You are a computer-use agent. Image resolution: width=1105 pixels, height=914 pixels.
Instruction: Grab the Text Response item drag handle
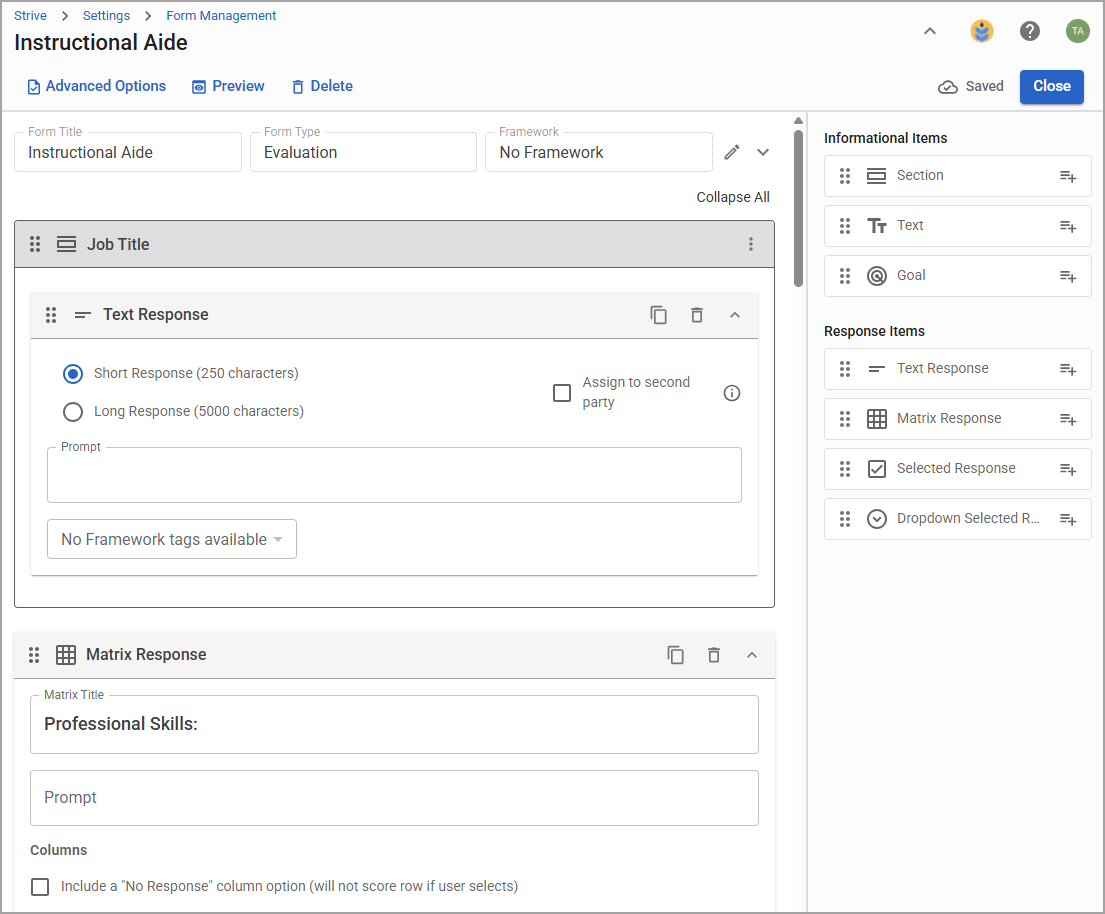pyautogui.click(x=51, y=314)
